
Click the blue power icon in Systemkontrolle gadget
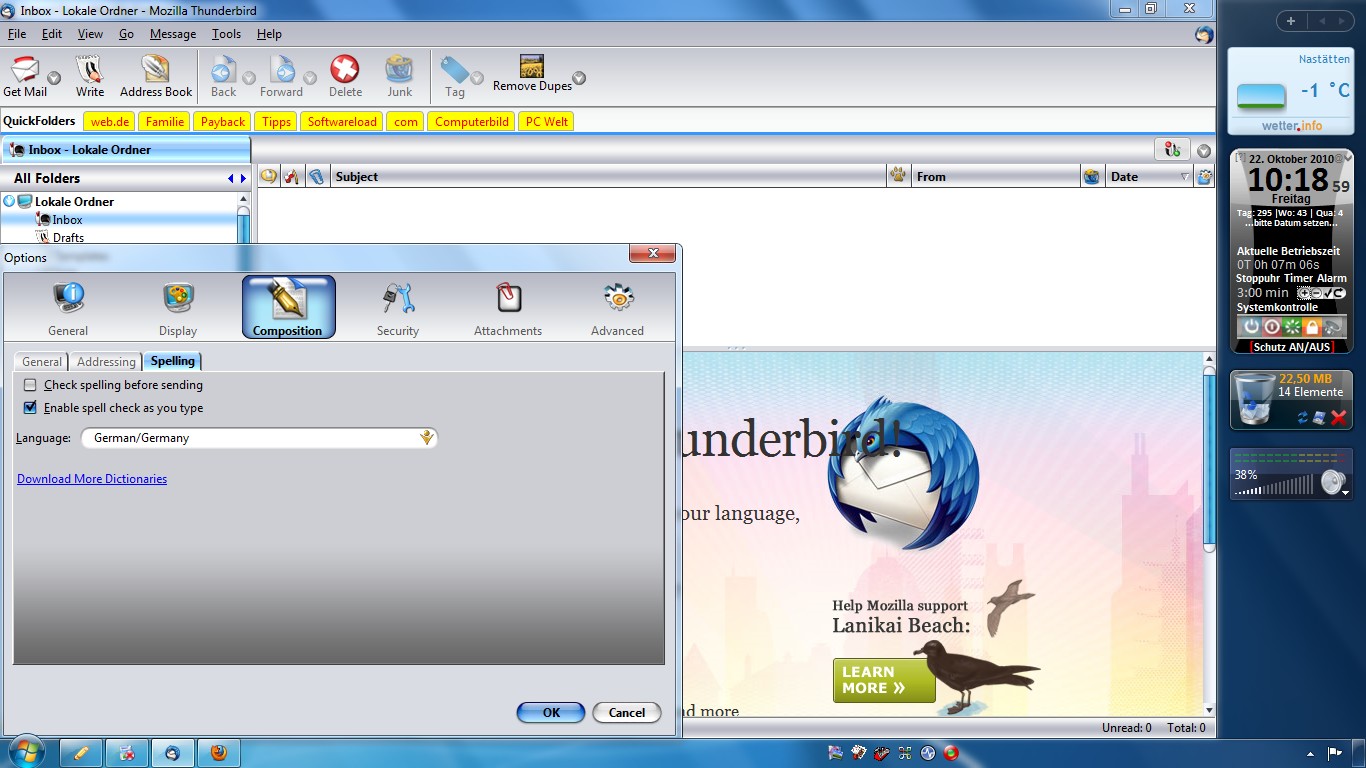1250,327
